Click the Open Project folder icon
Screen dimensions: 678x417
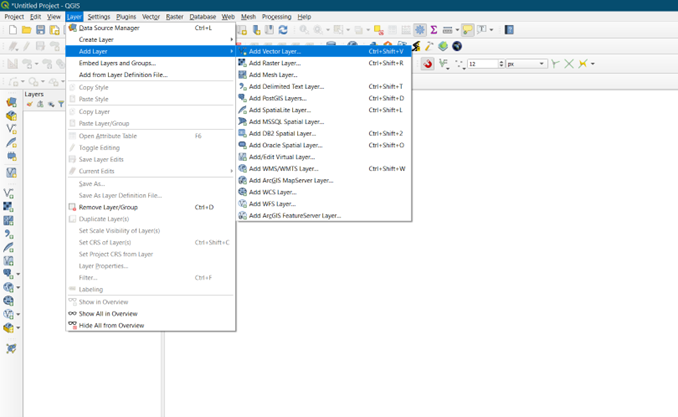click(x=26, y=30)
